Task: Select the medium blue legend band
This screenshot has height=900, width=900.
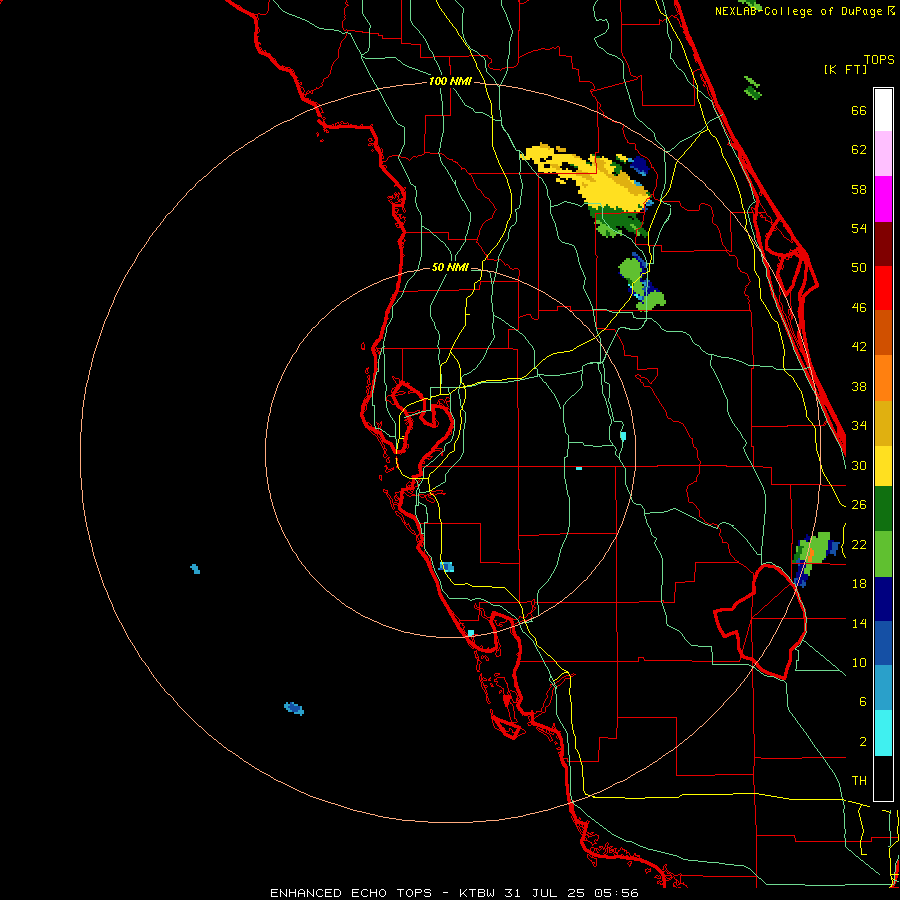Action: pos(883,643)
